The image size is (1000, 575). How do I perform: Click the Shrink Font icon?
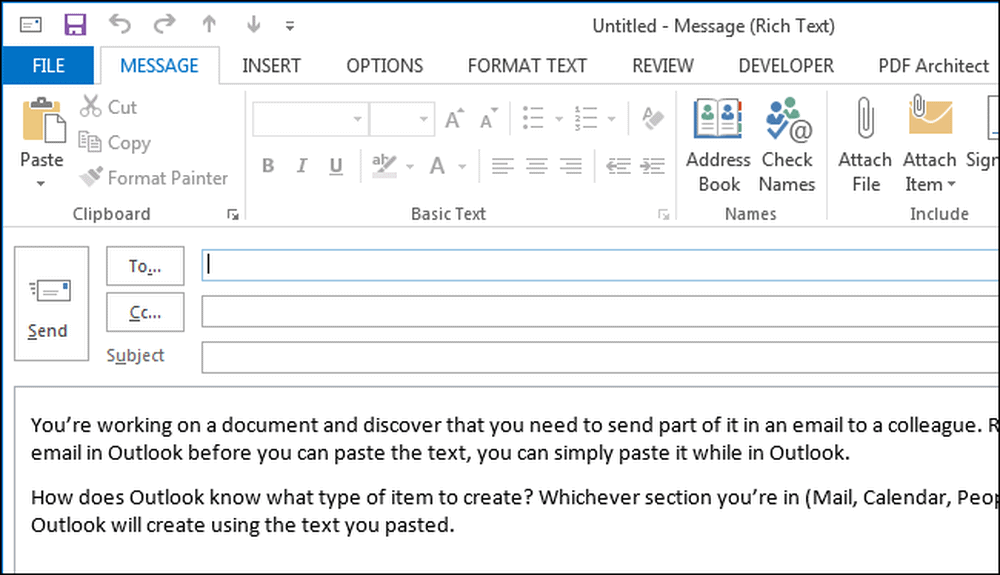point(488,119)
